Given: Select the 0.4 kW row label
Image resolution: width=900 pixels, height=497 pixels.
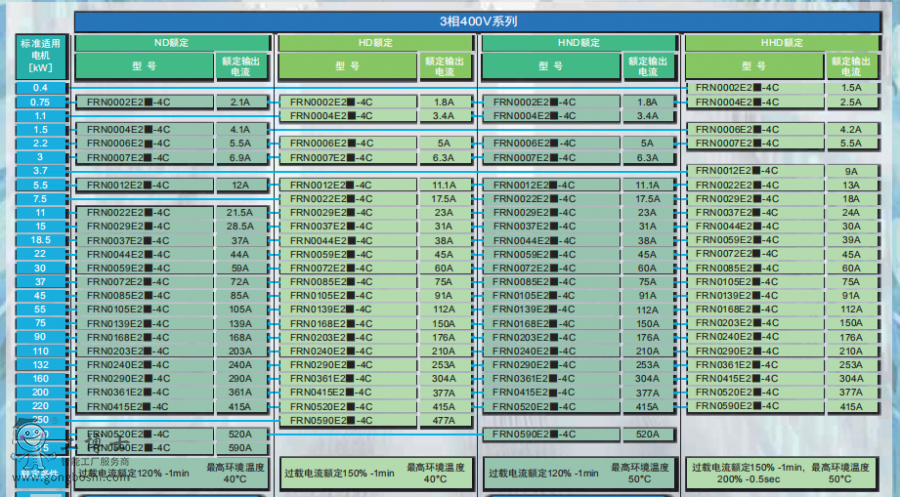Looking at the screenshot, I should pos(40,88).
